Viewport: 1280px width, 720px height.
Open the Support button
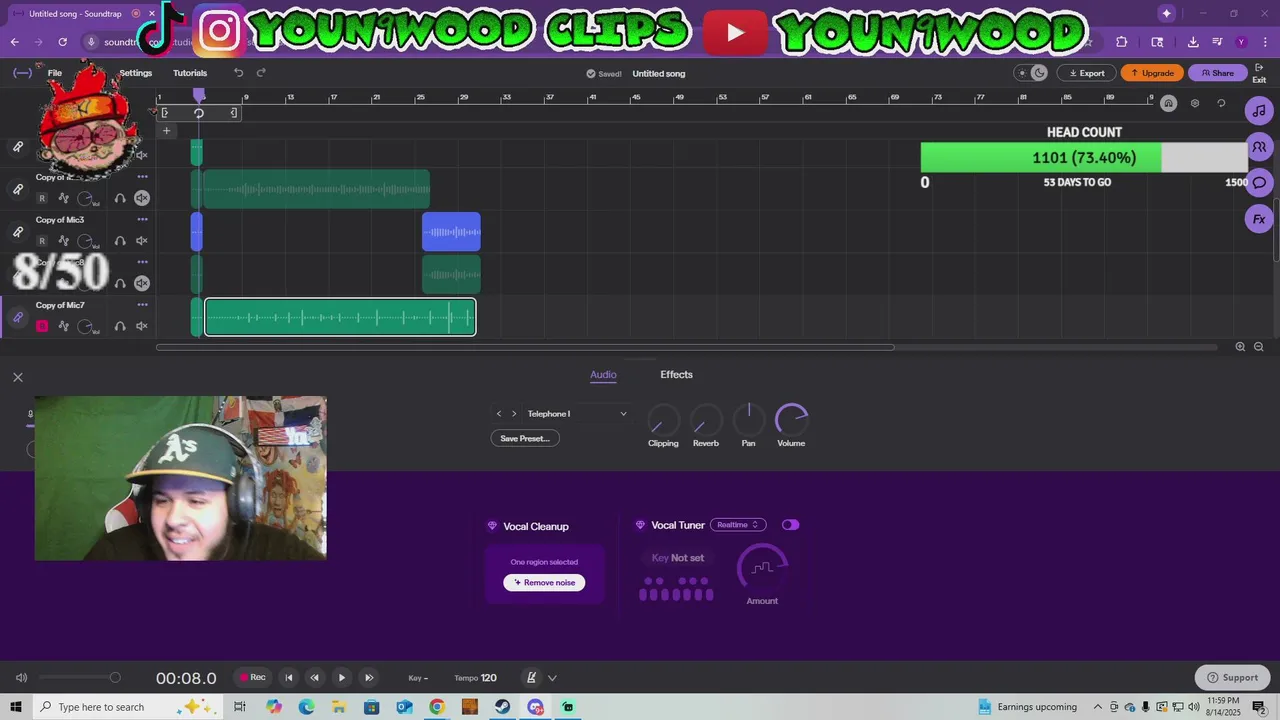click(x=1232, y=677)
